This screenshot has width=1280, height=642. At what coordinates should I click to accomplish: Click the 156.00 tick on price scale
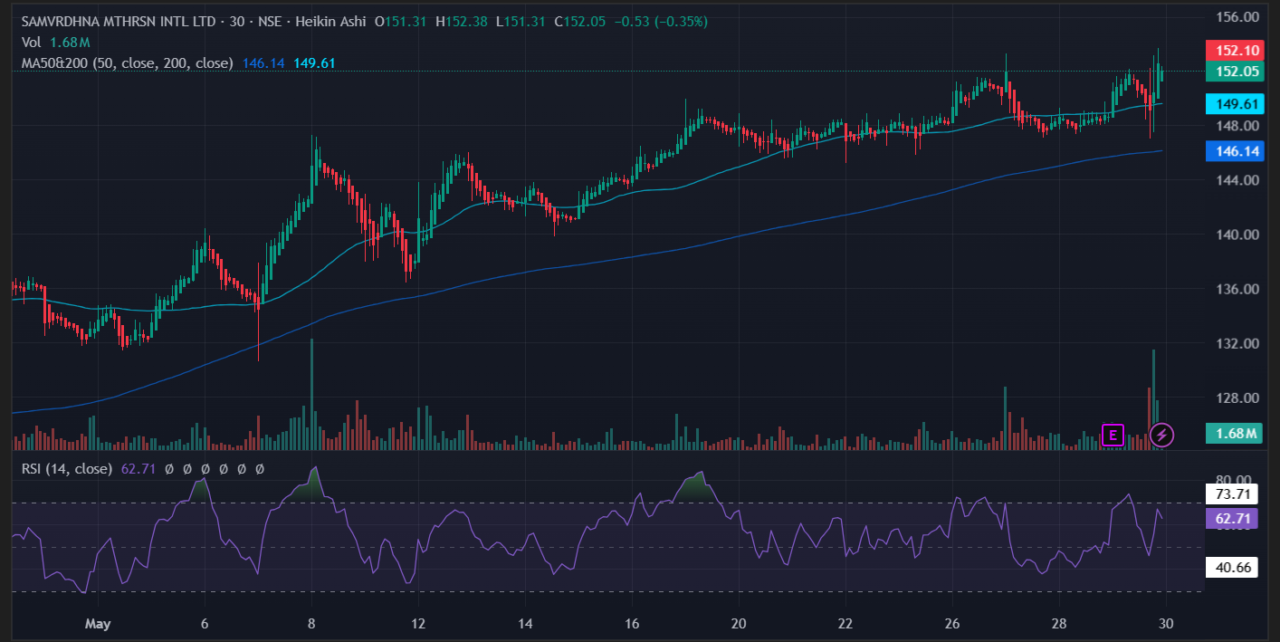[1236, 17]
